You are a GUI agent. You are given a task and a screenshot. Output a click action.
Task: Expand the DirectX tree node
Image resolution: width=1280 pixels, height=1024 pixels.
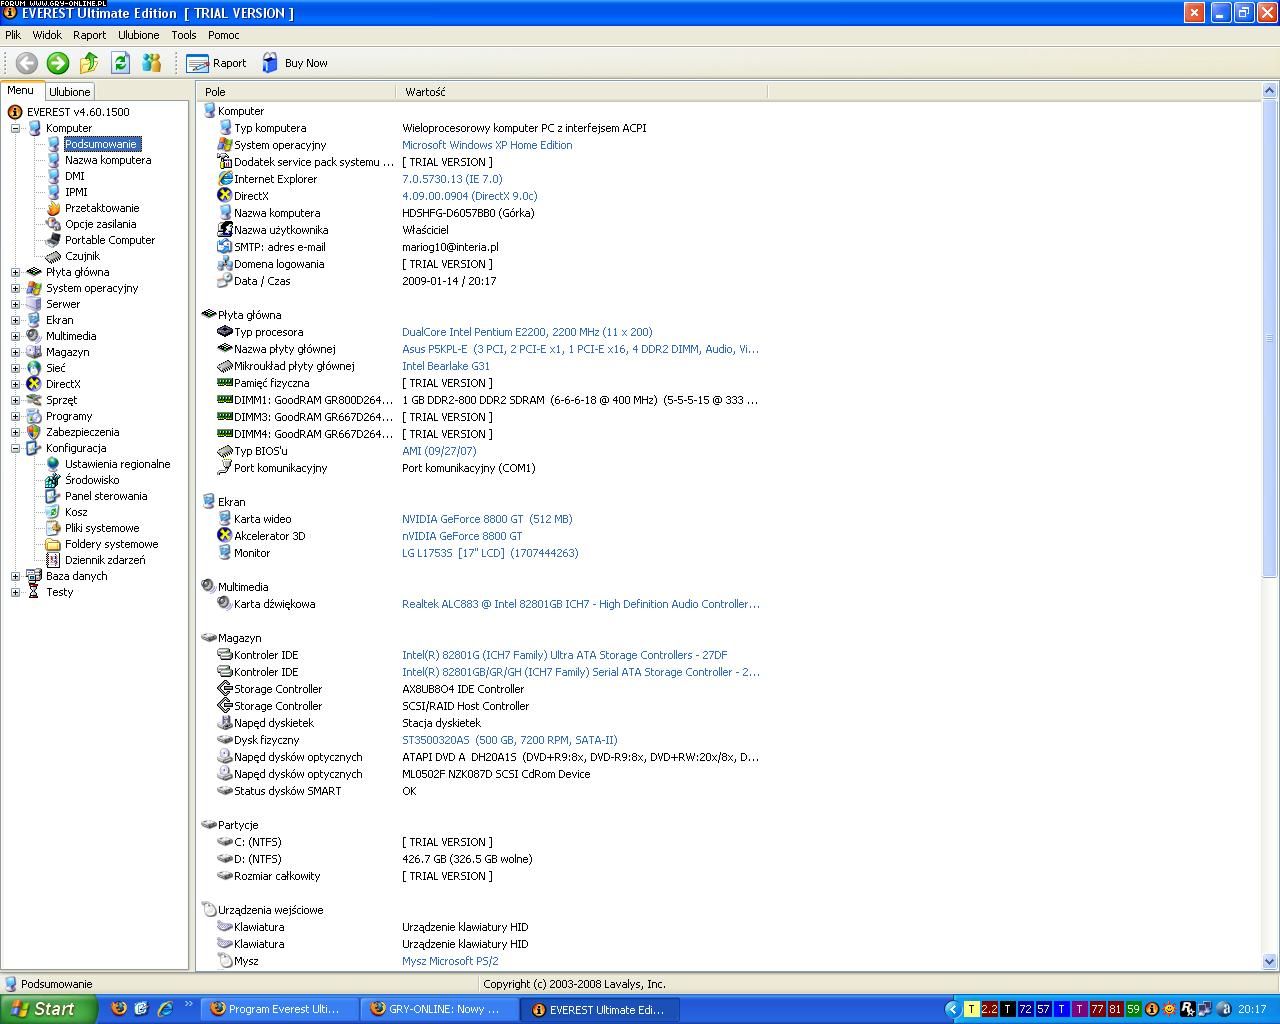pyautogui.click(x=15, y=384)
